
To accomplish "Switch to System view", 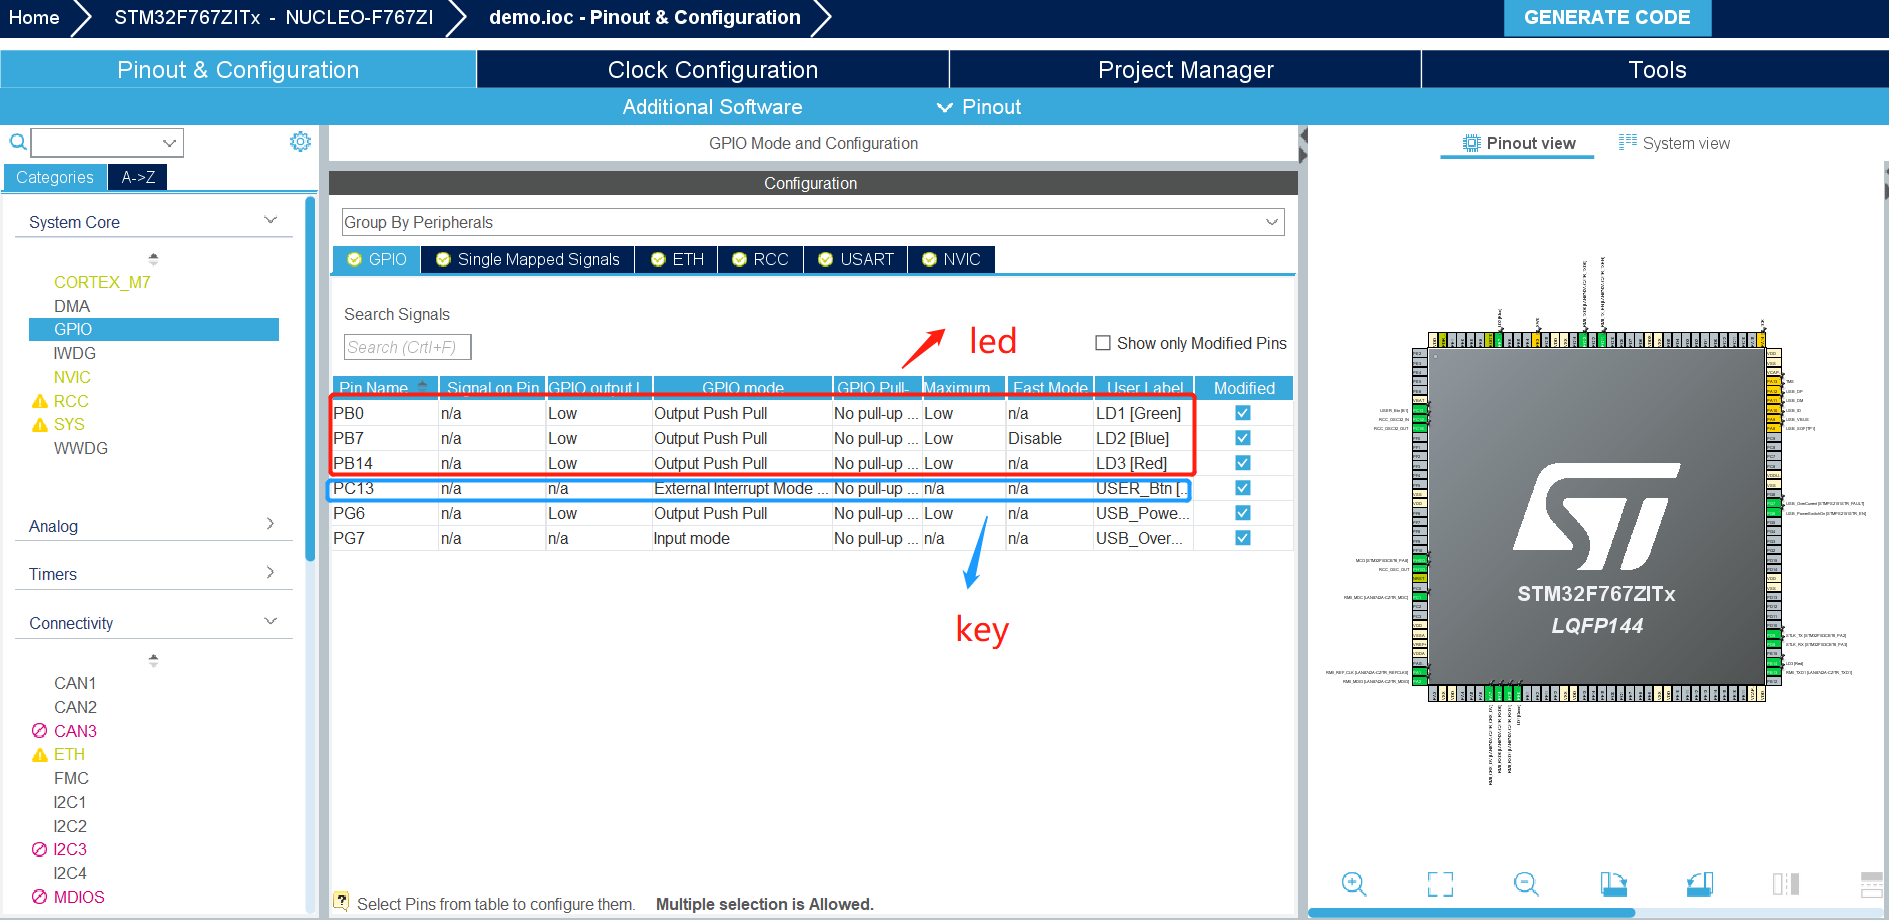I will [x=1675, y=143].
